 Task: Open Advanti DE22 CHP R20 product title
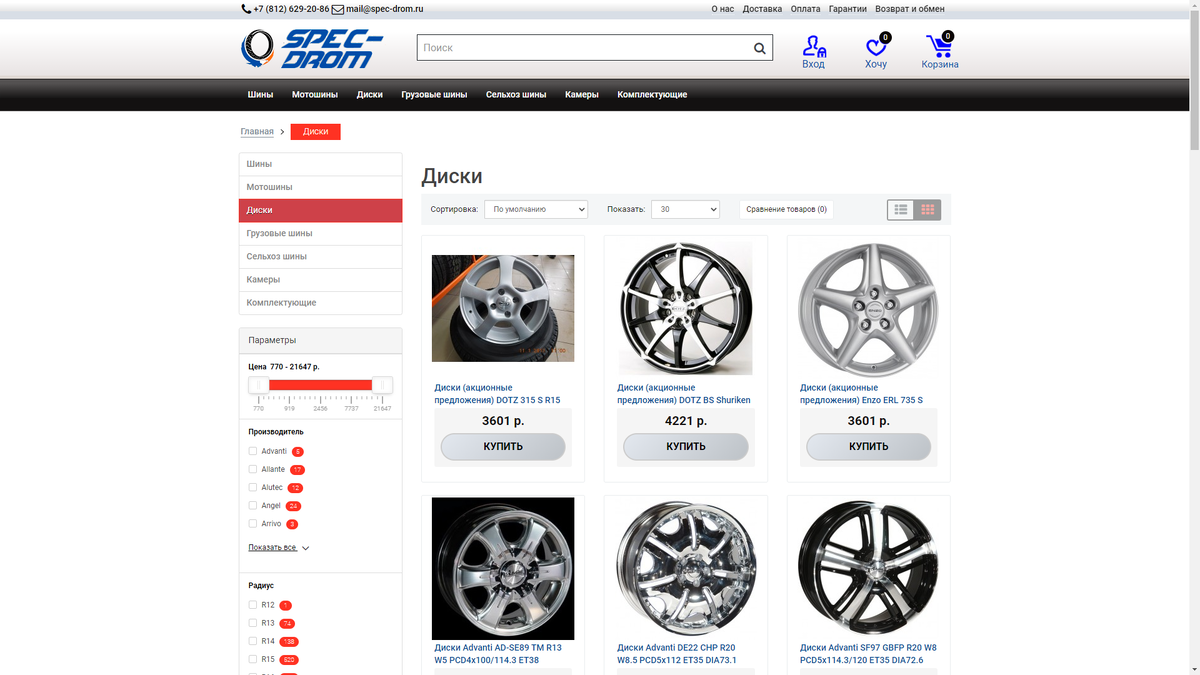click(677, 654)
